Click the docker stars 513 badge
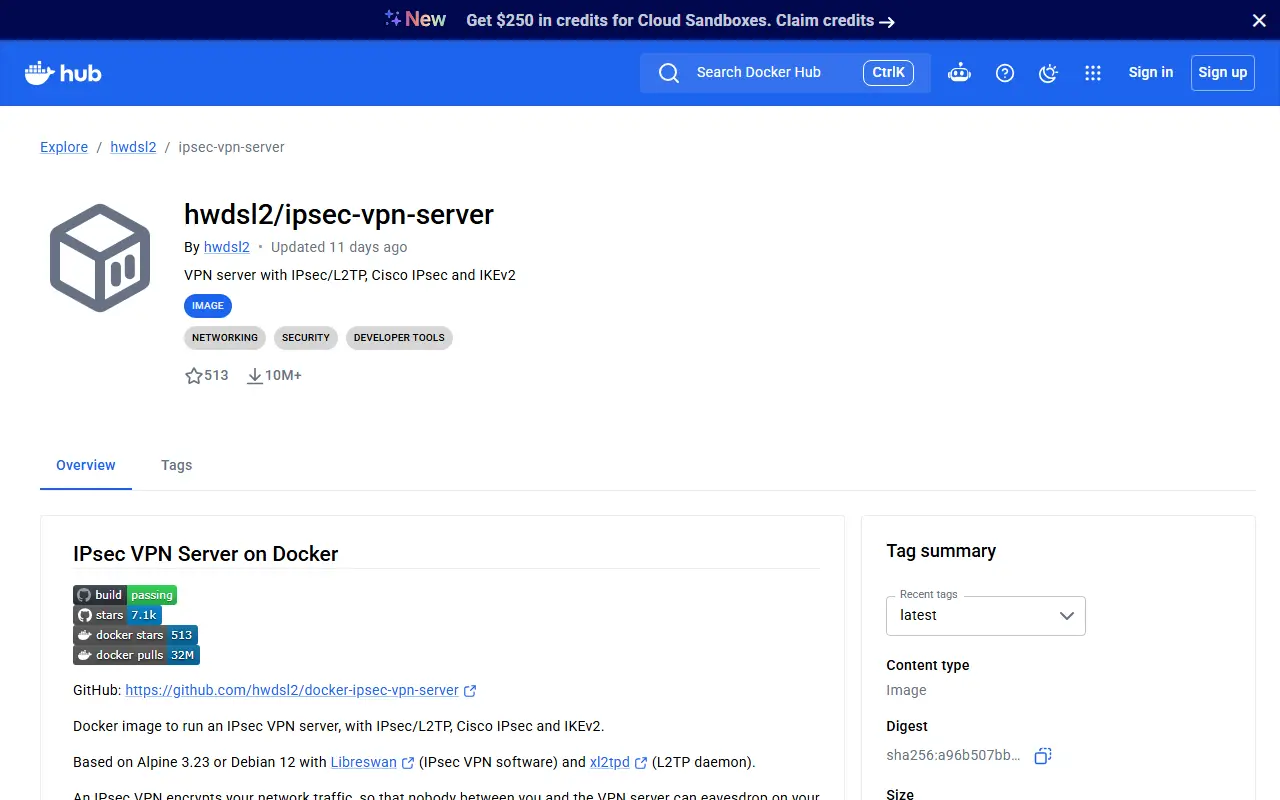The image size is (1280, 800). tap(135, 635)
